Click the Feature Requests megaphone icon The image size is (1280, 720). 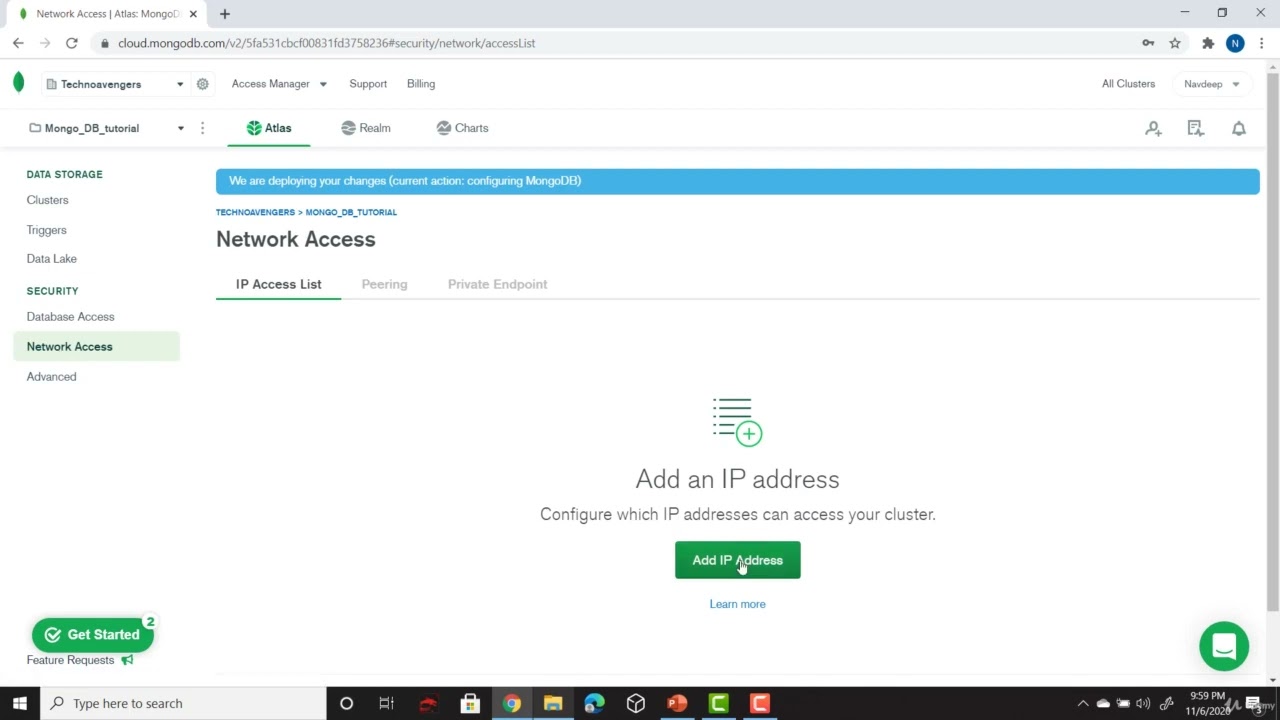pos(127,660)
